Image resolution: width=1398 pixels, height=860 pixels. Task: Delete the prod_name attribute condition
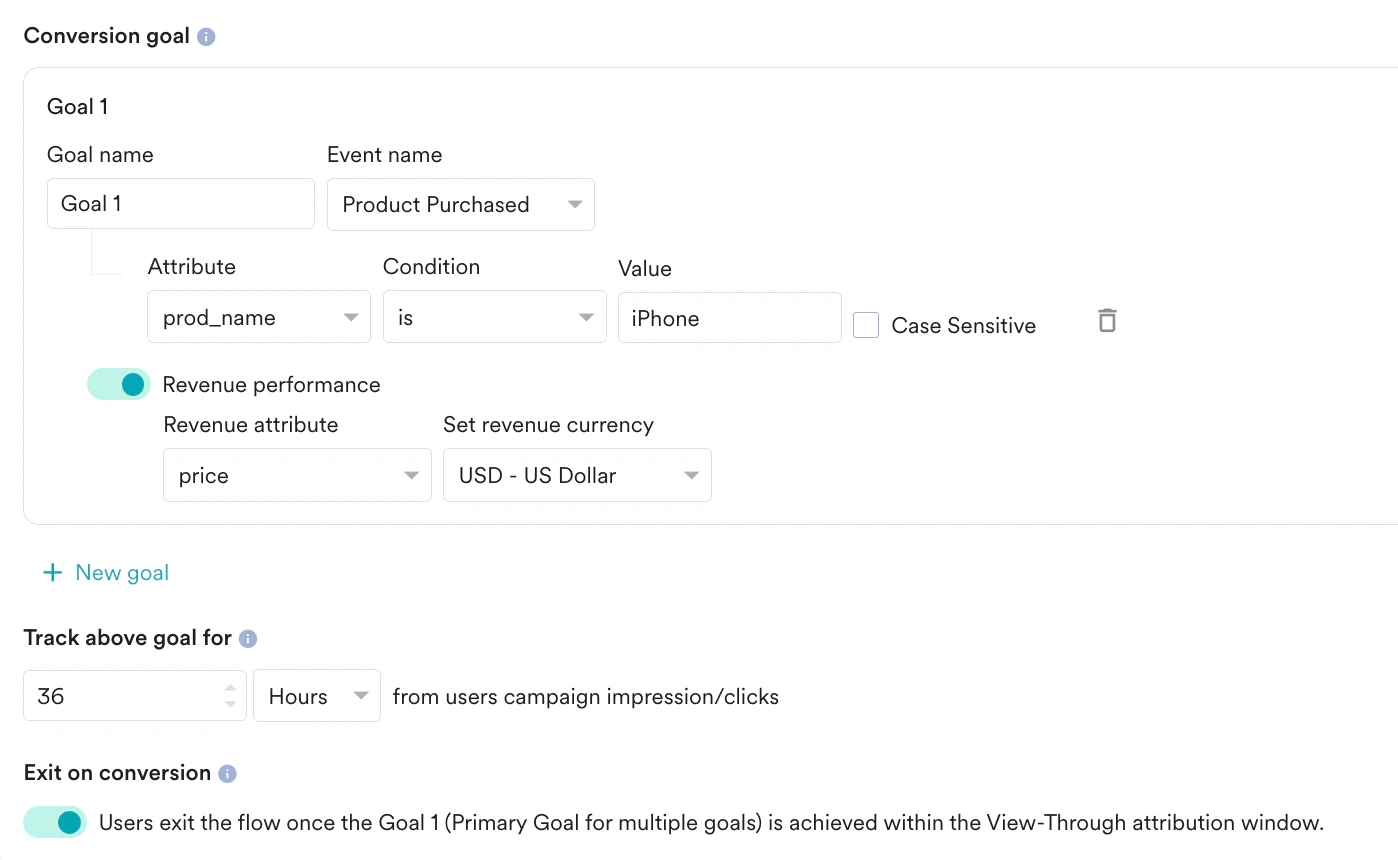(1106, 321)
